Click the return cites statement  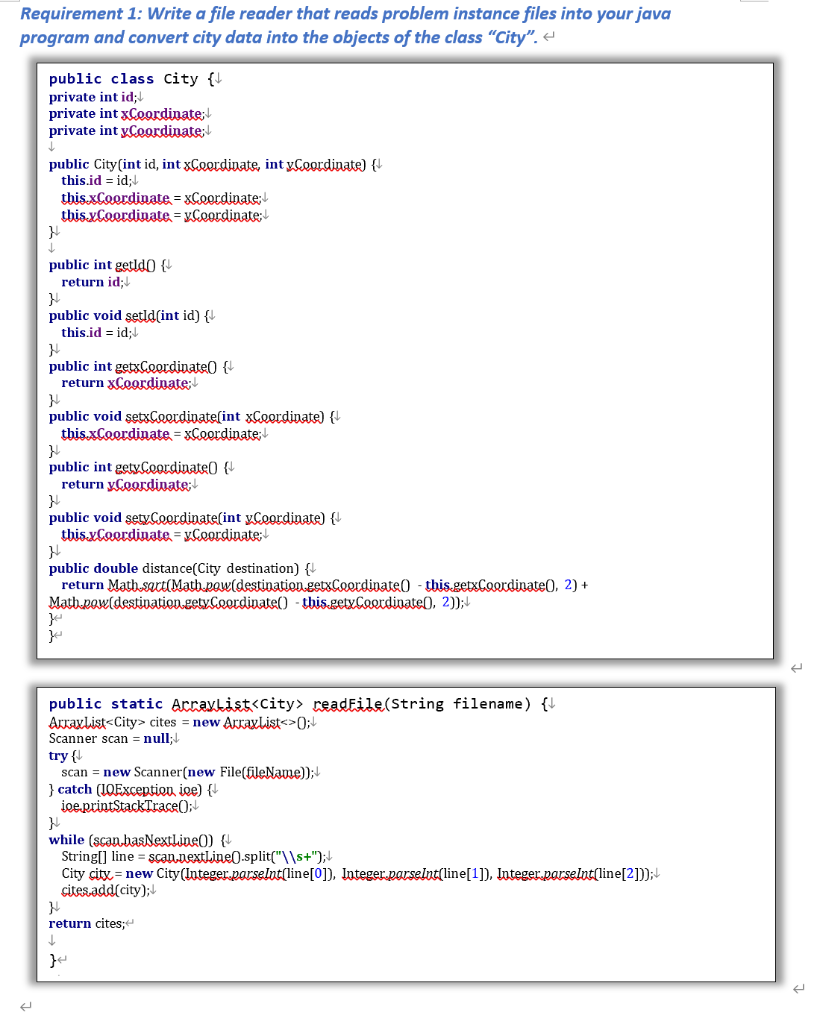[x=90, y=923]
